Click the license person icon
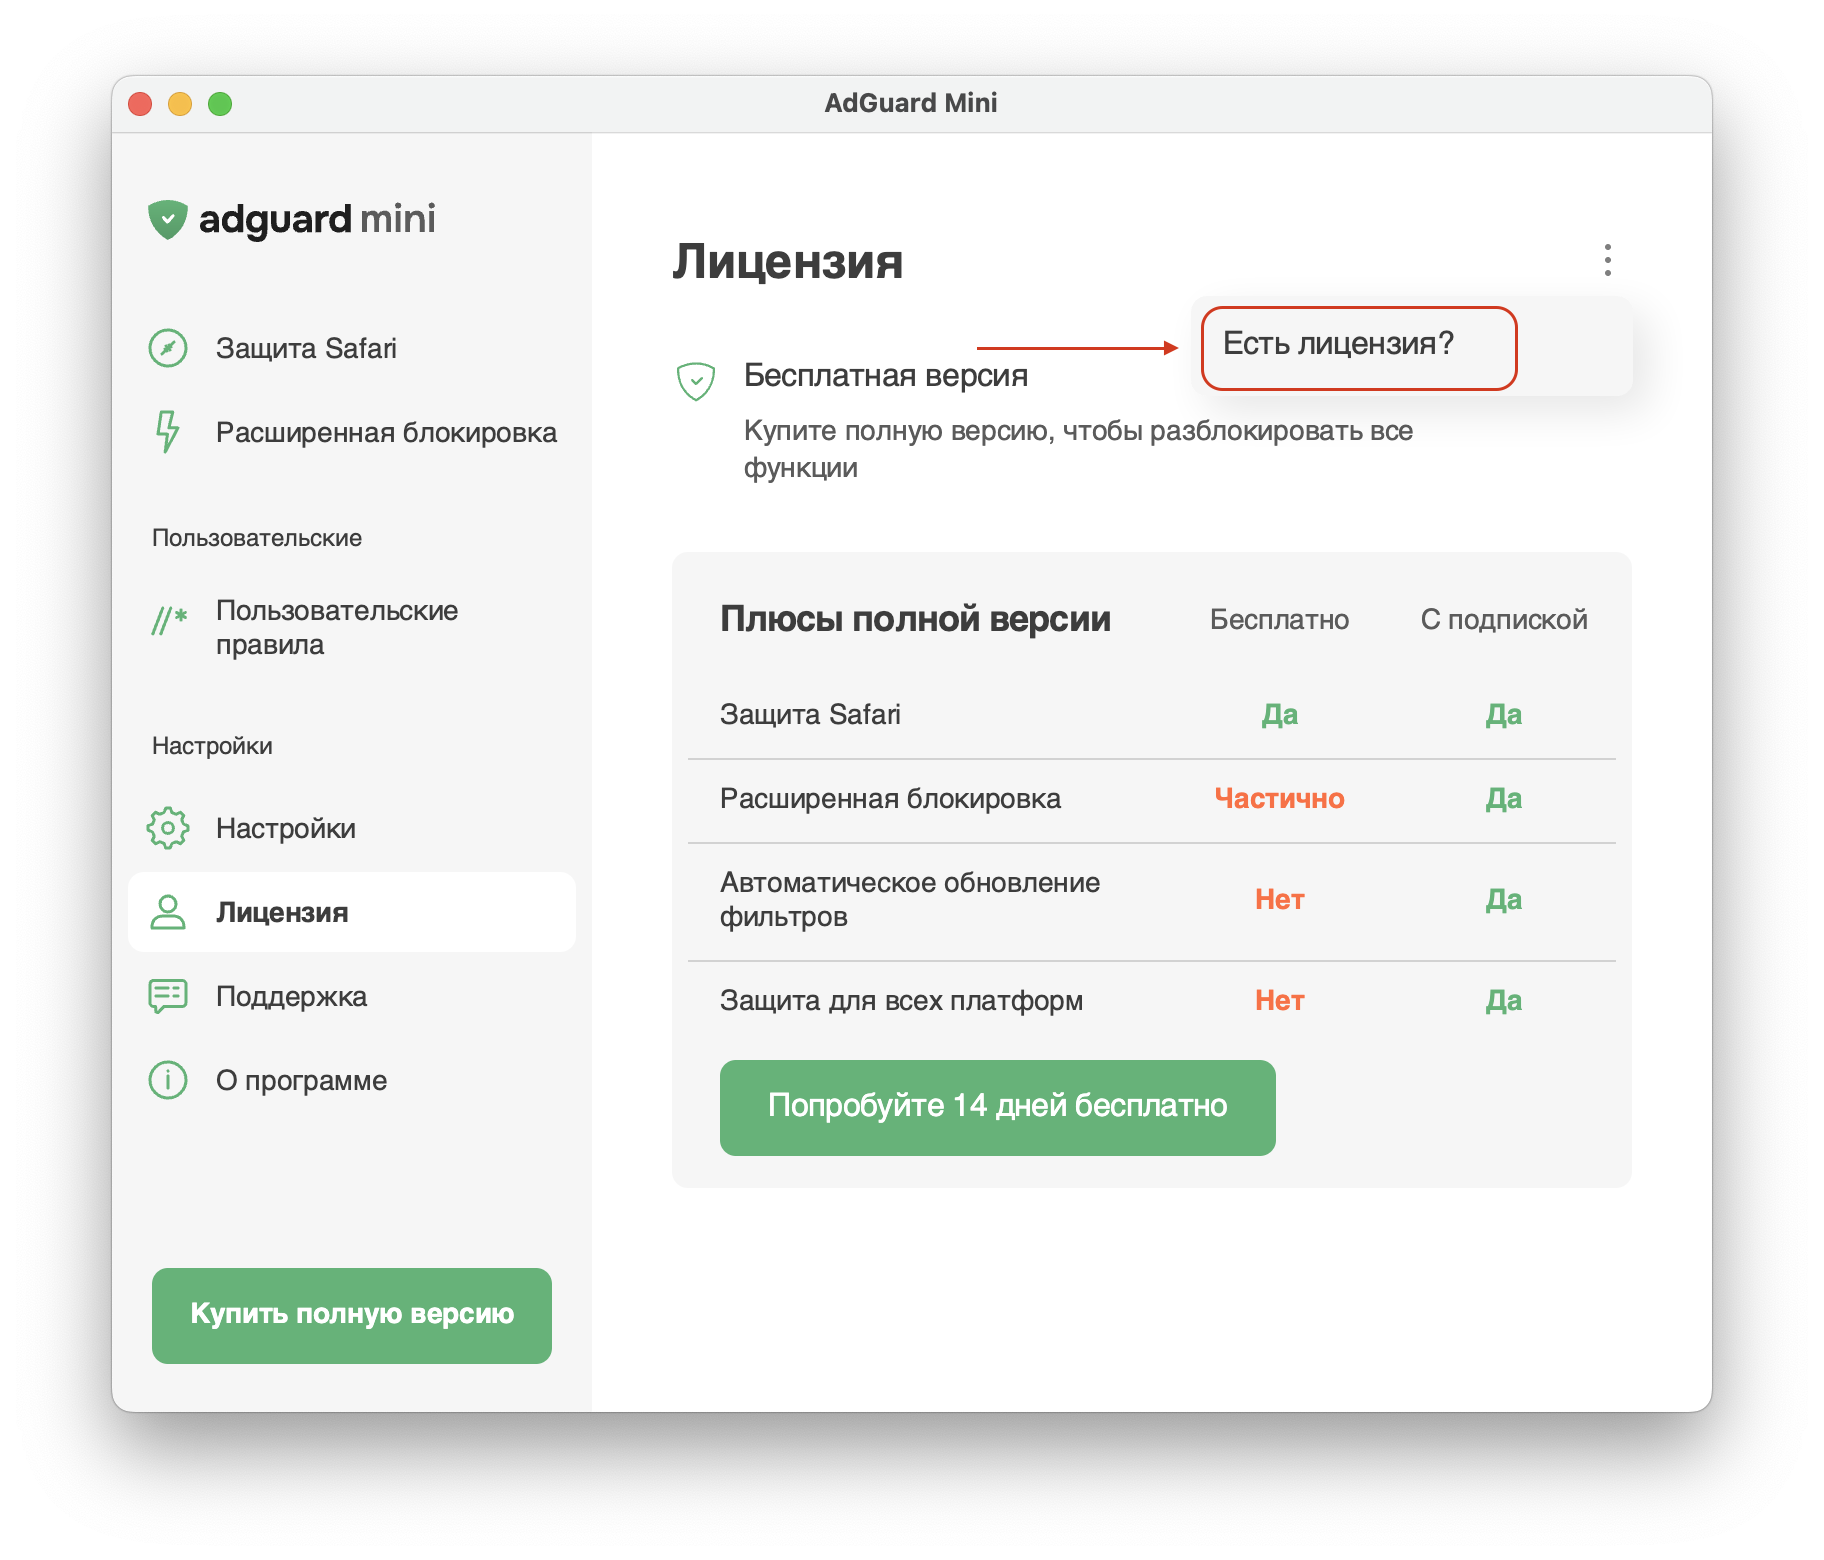This screenshot has height=1560, width=1824. tap(168, 912)
